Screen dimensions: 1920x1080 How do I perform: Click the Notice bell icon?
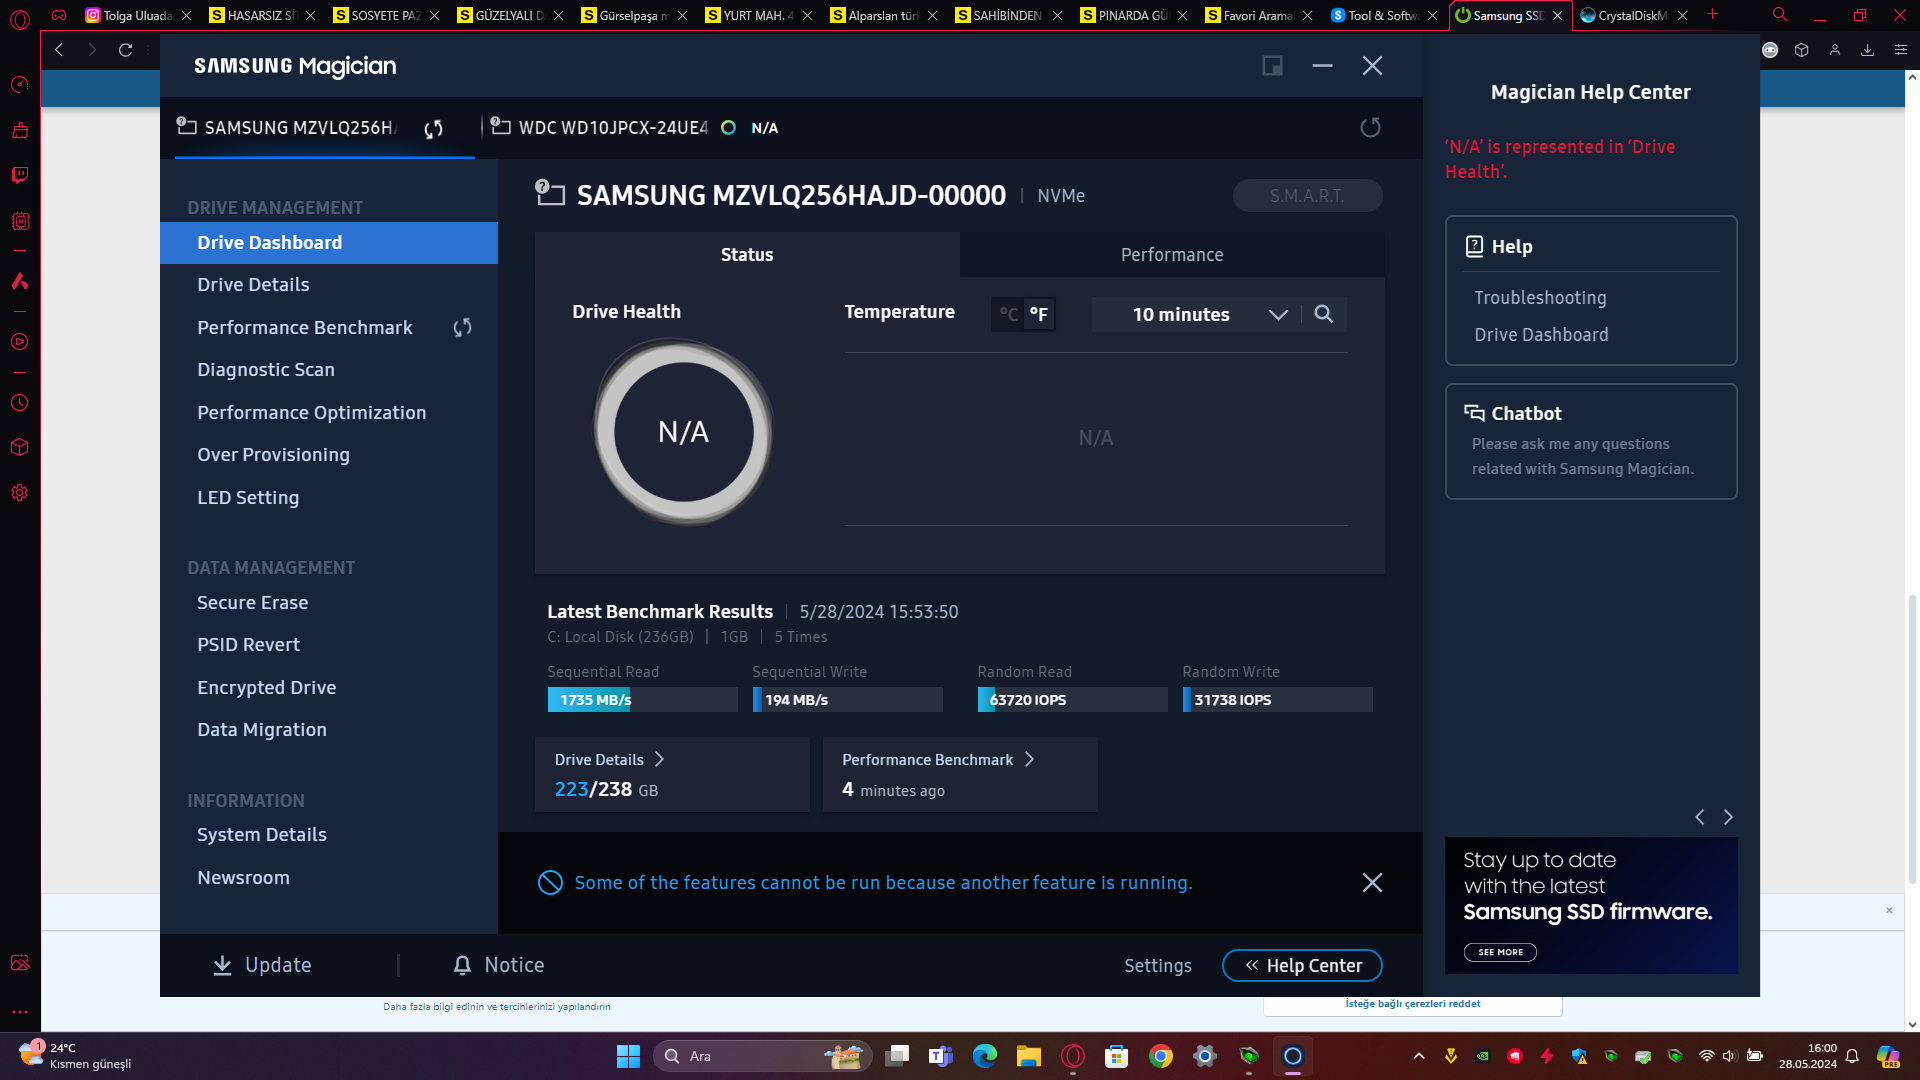tap(462, 965)
